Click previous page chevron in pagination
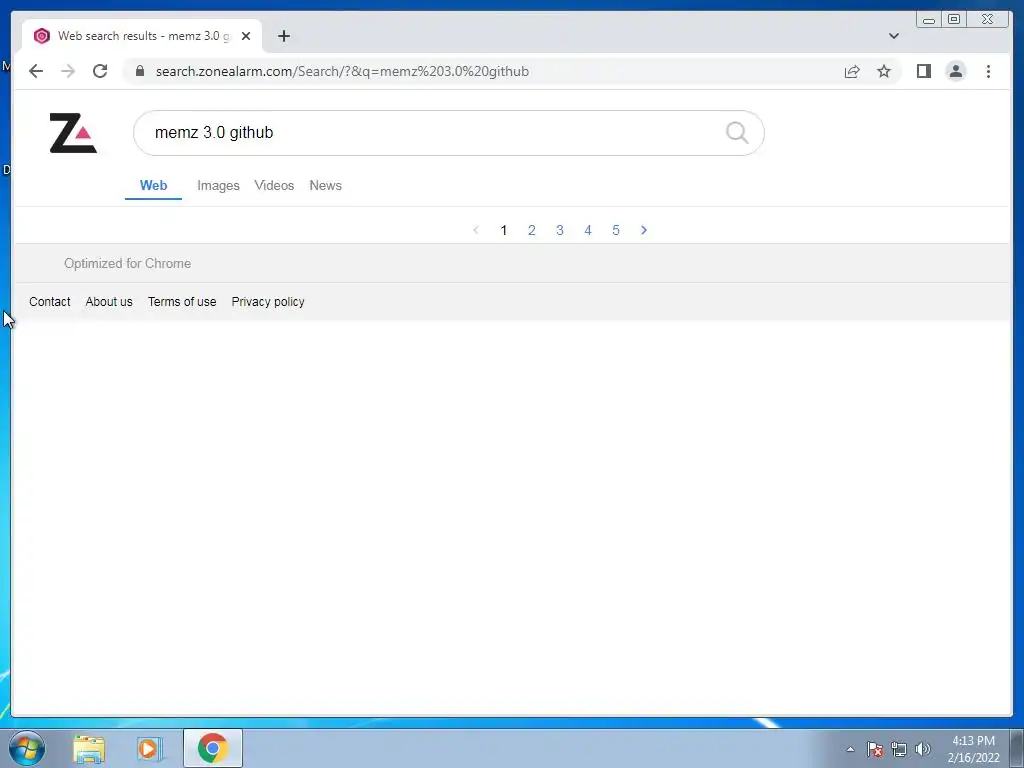This screenshot has height=768, width=1024. point(475,230)
